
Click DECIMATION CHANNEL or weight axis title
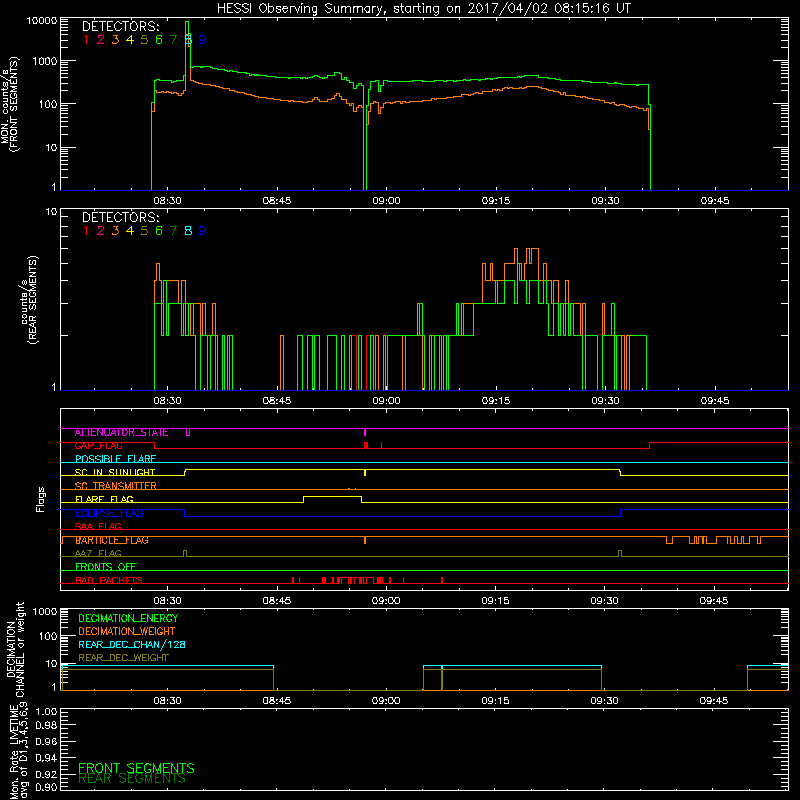pos(15,649)
